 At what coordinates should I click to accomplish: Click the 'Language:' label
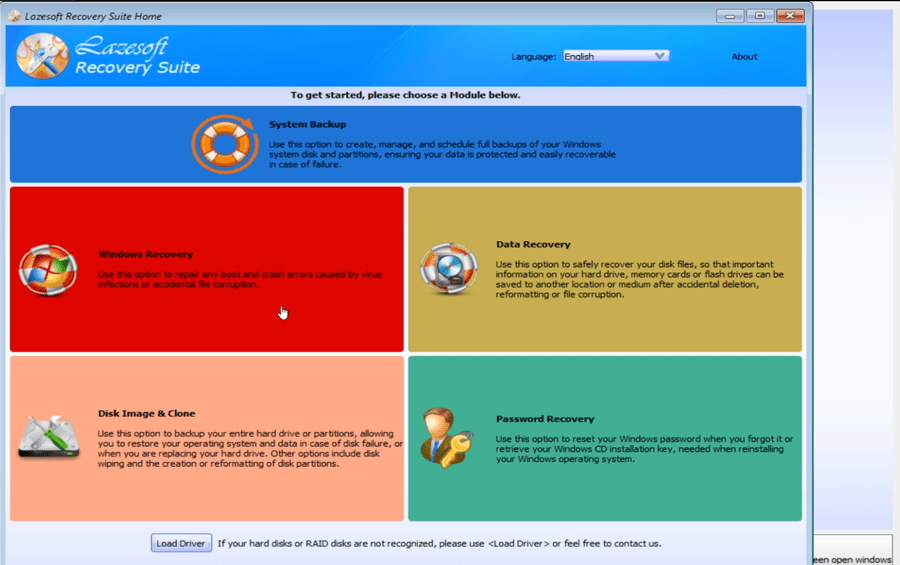pyautogui.click(x=534, y=56)
